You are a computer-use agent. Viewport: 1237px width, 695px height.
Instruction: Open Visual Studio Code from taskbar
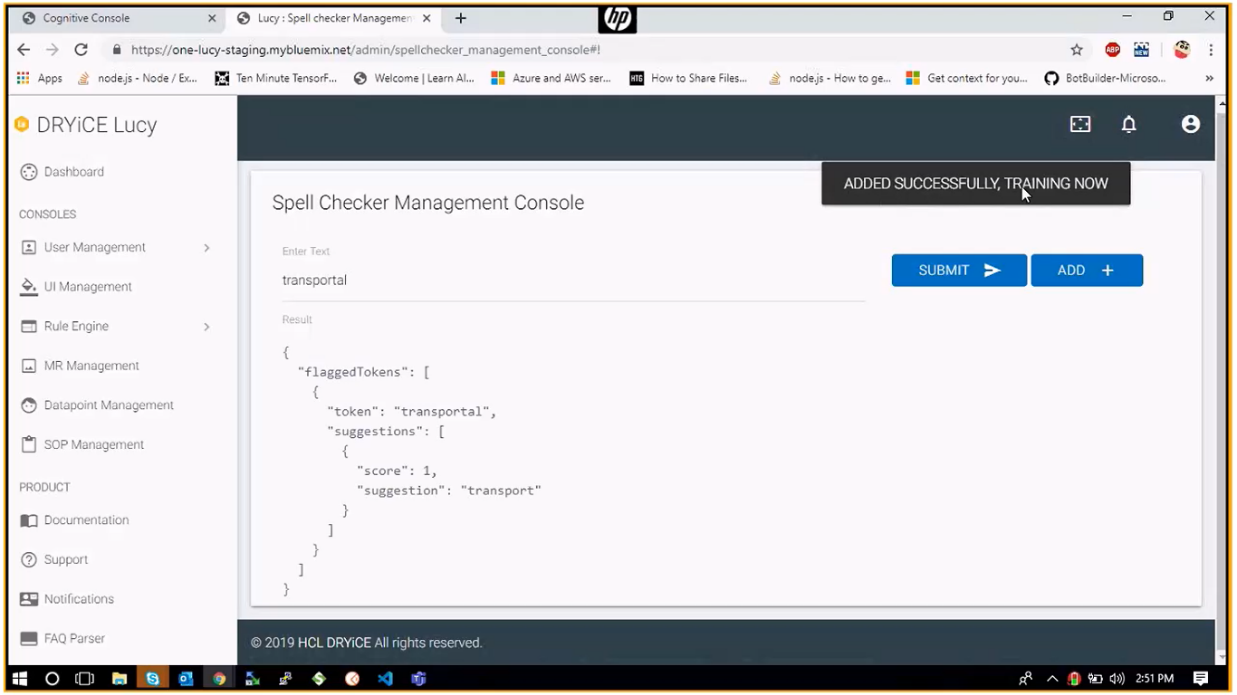[385, 678]
